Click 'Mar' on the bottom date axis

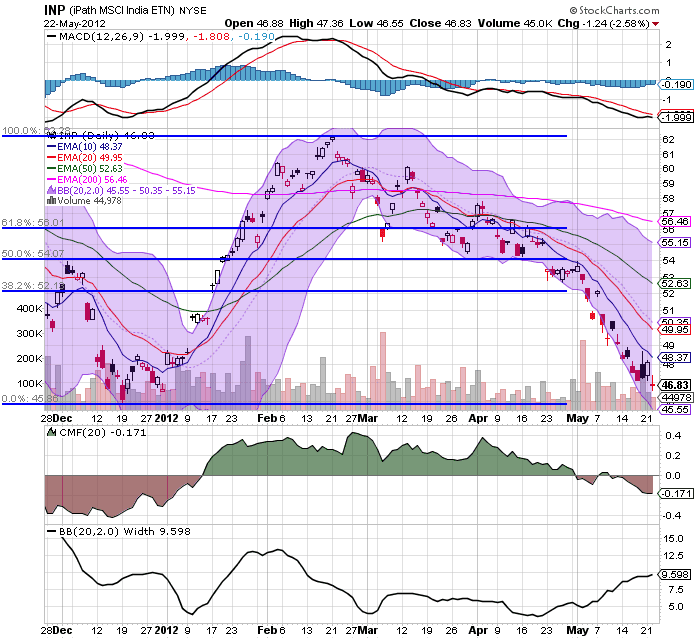coord(367,631)
